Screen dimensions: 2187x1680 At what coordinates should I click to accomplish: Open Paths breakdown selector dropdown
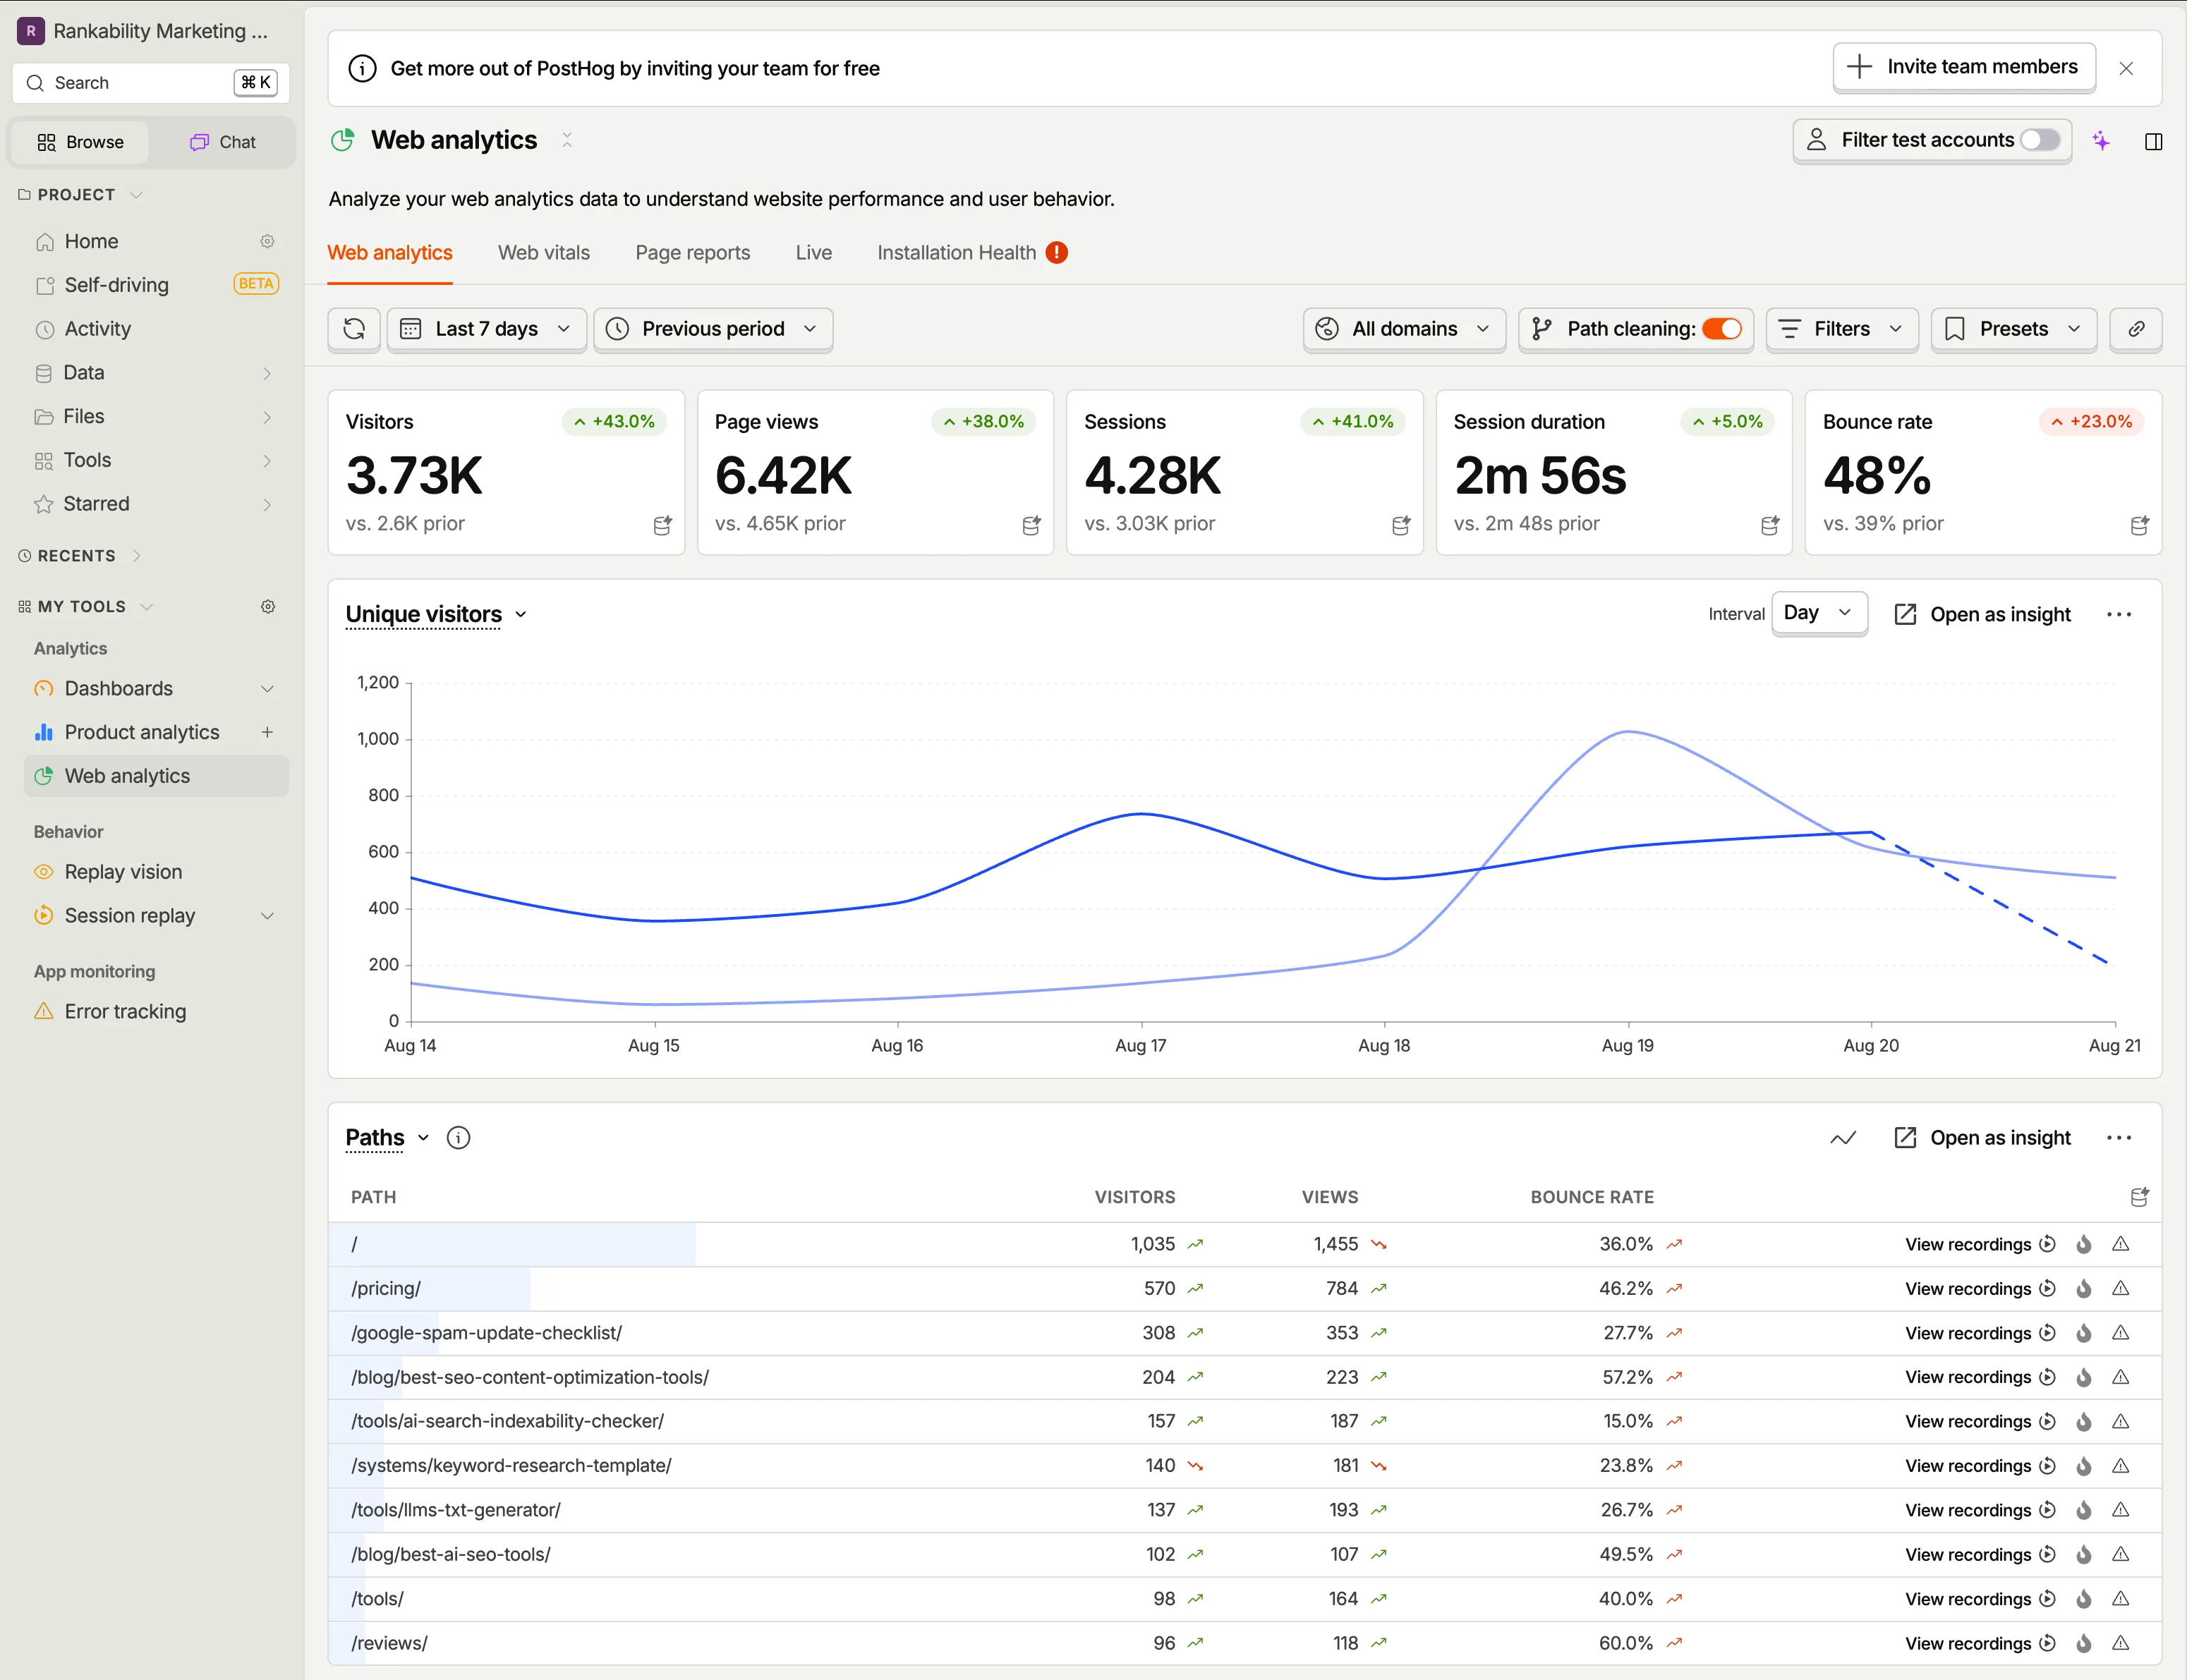388,1138
